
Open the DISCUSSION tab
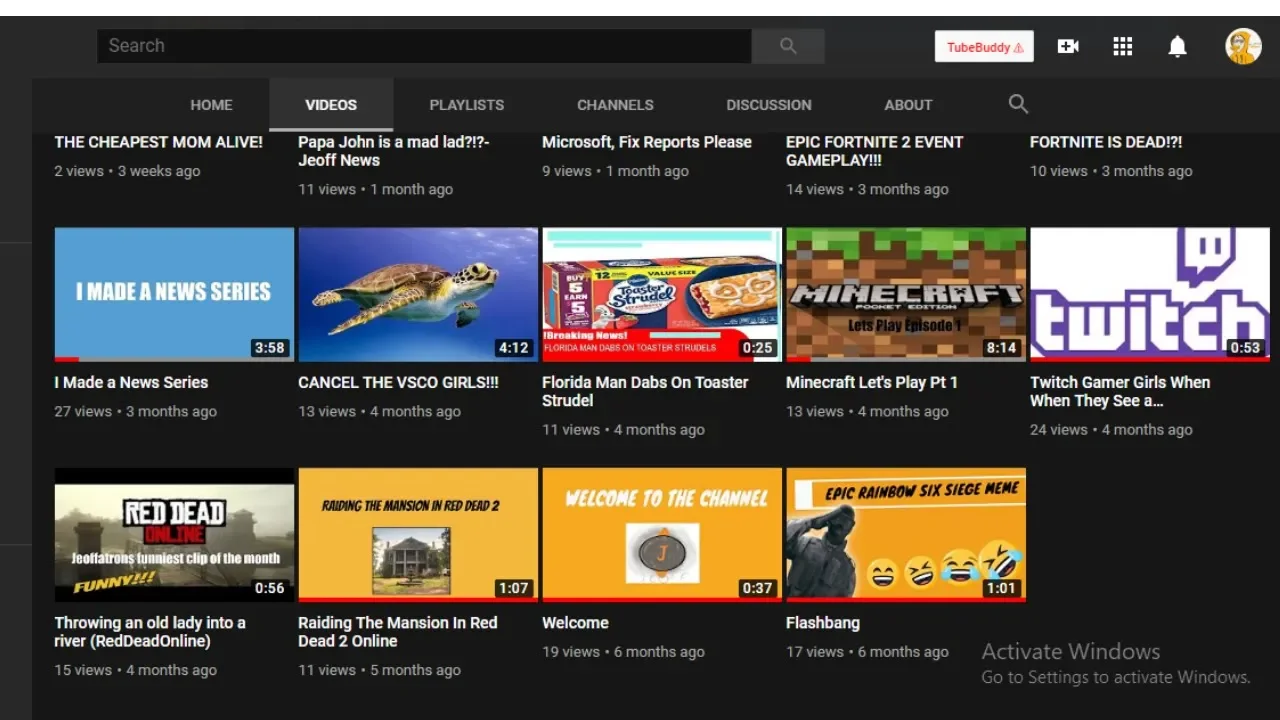[769, 105]
